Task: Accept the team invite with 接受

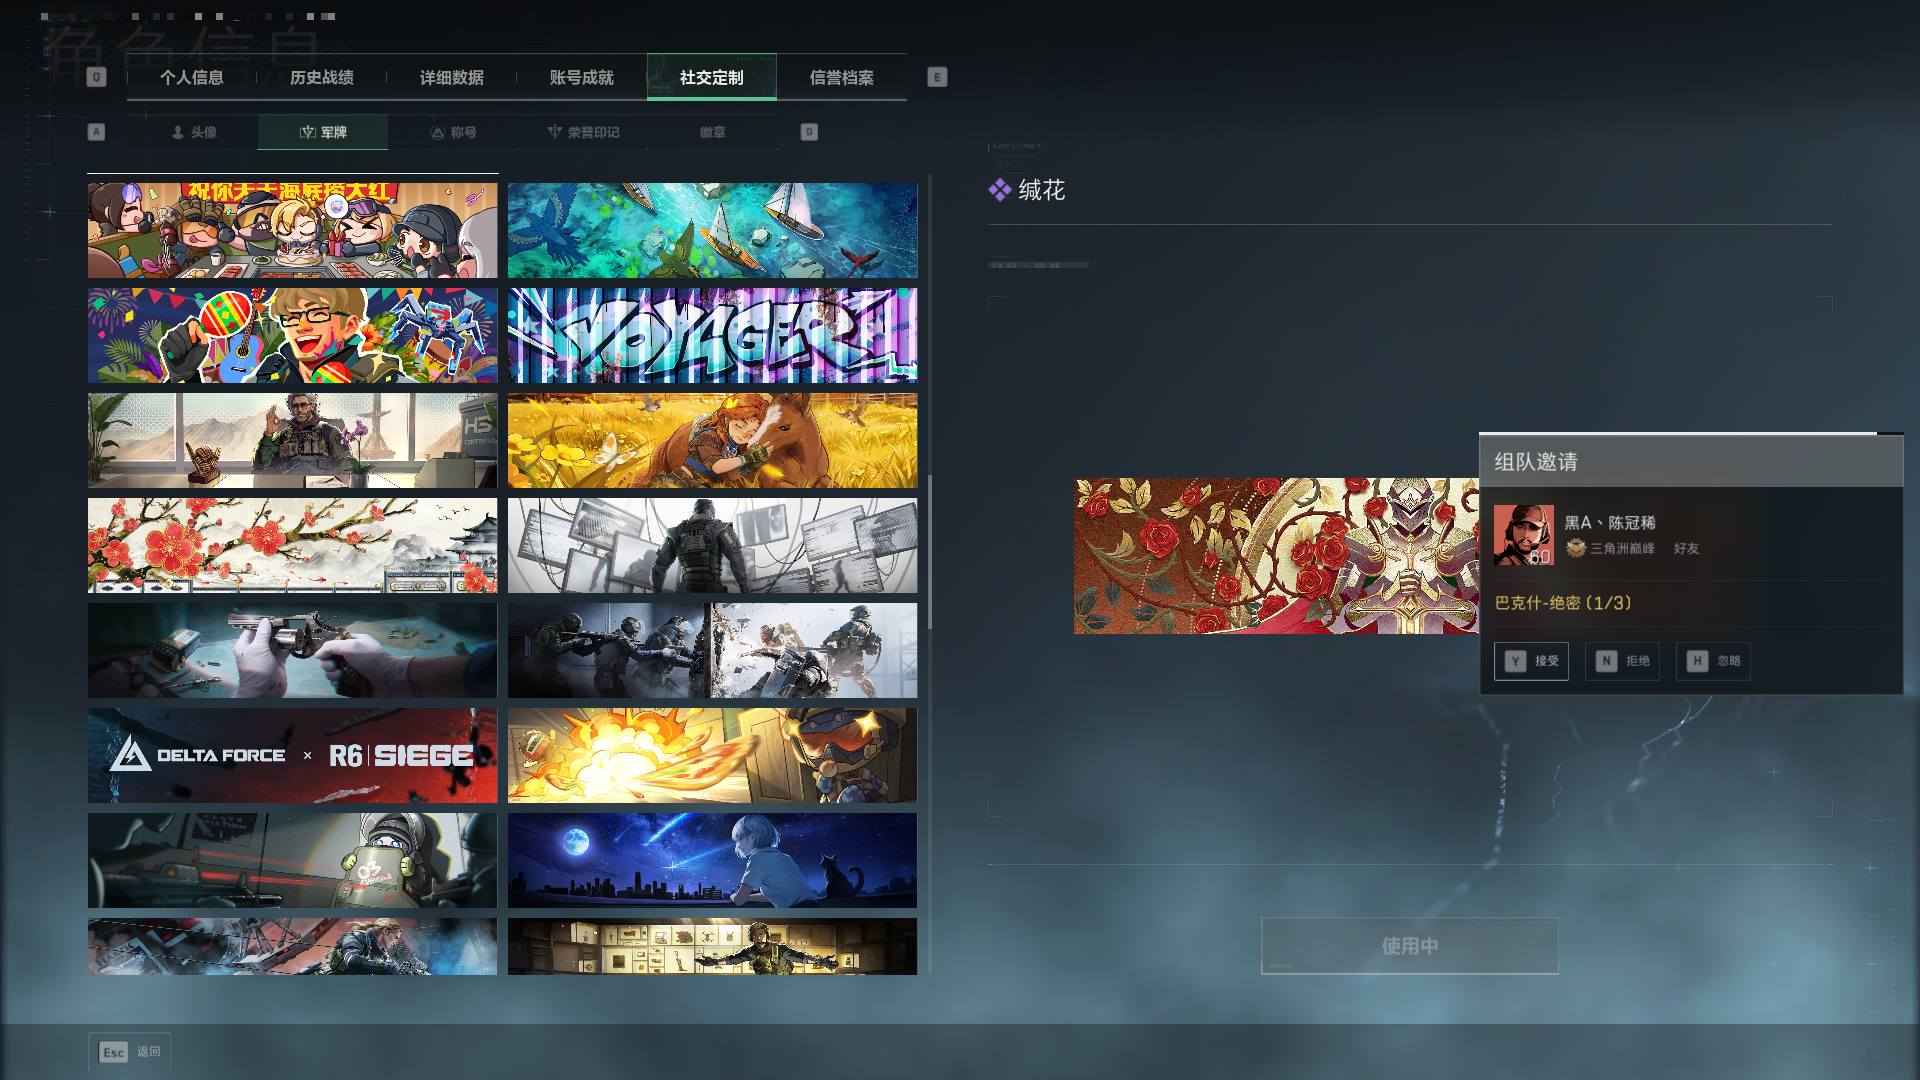Action: coord(1531,661)
